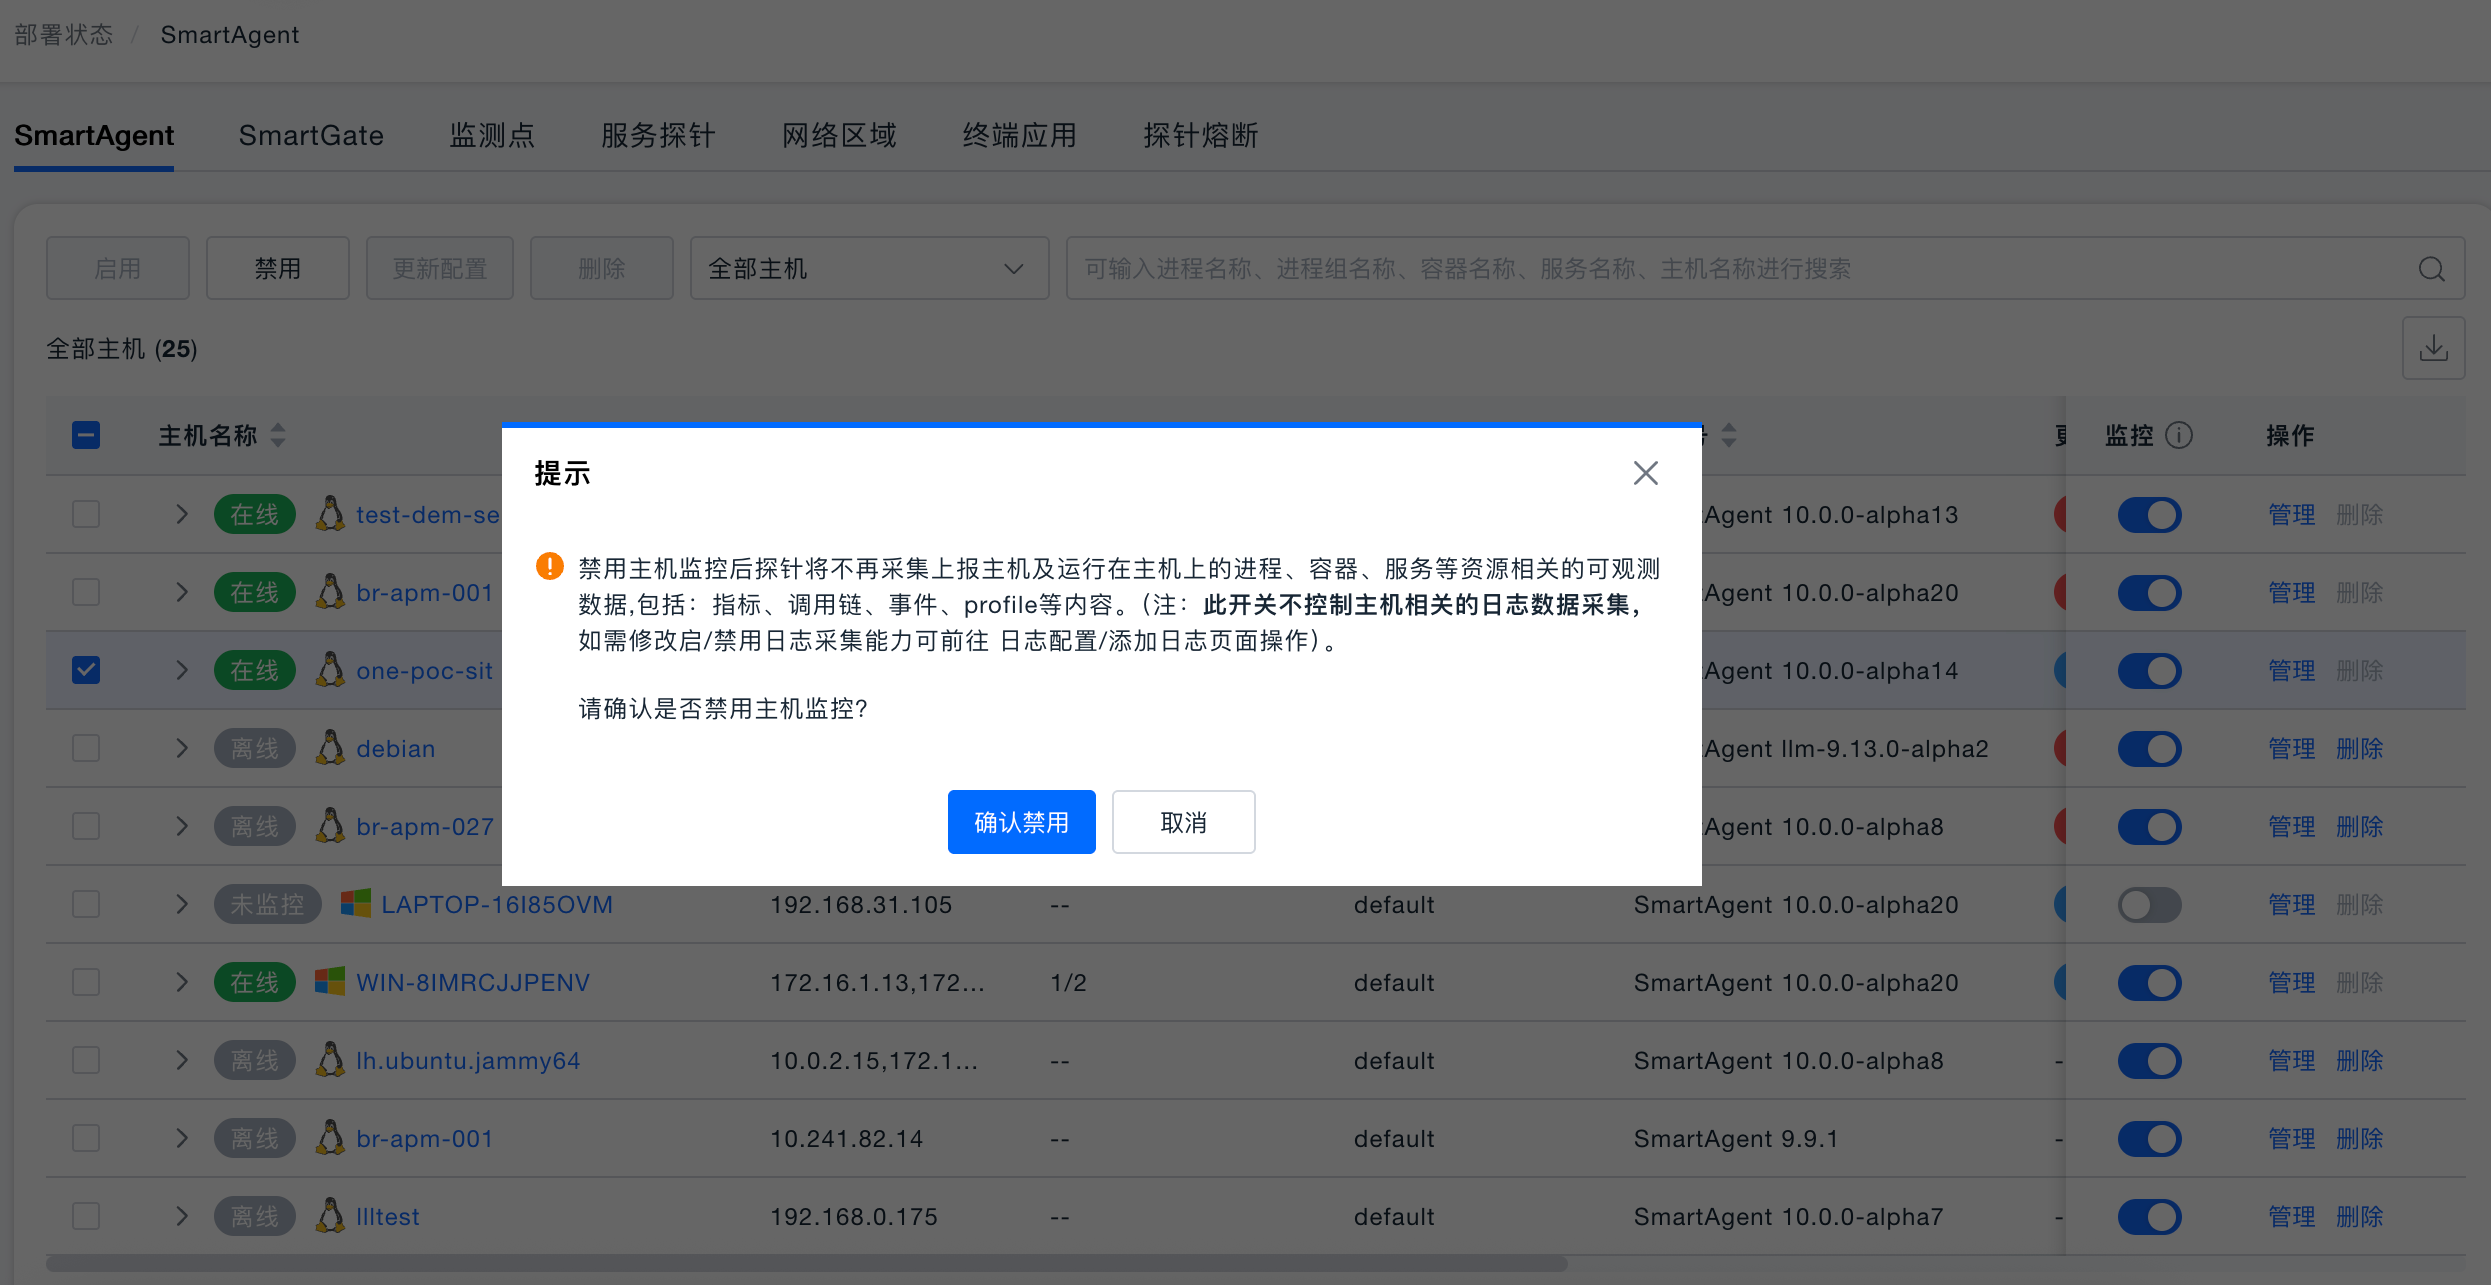Toggle monitoring switch for debian row

click(2149, 748)
